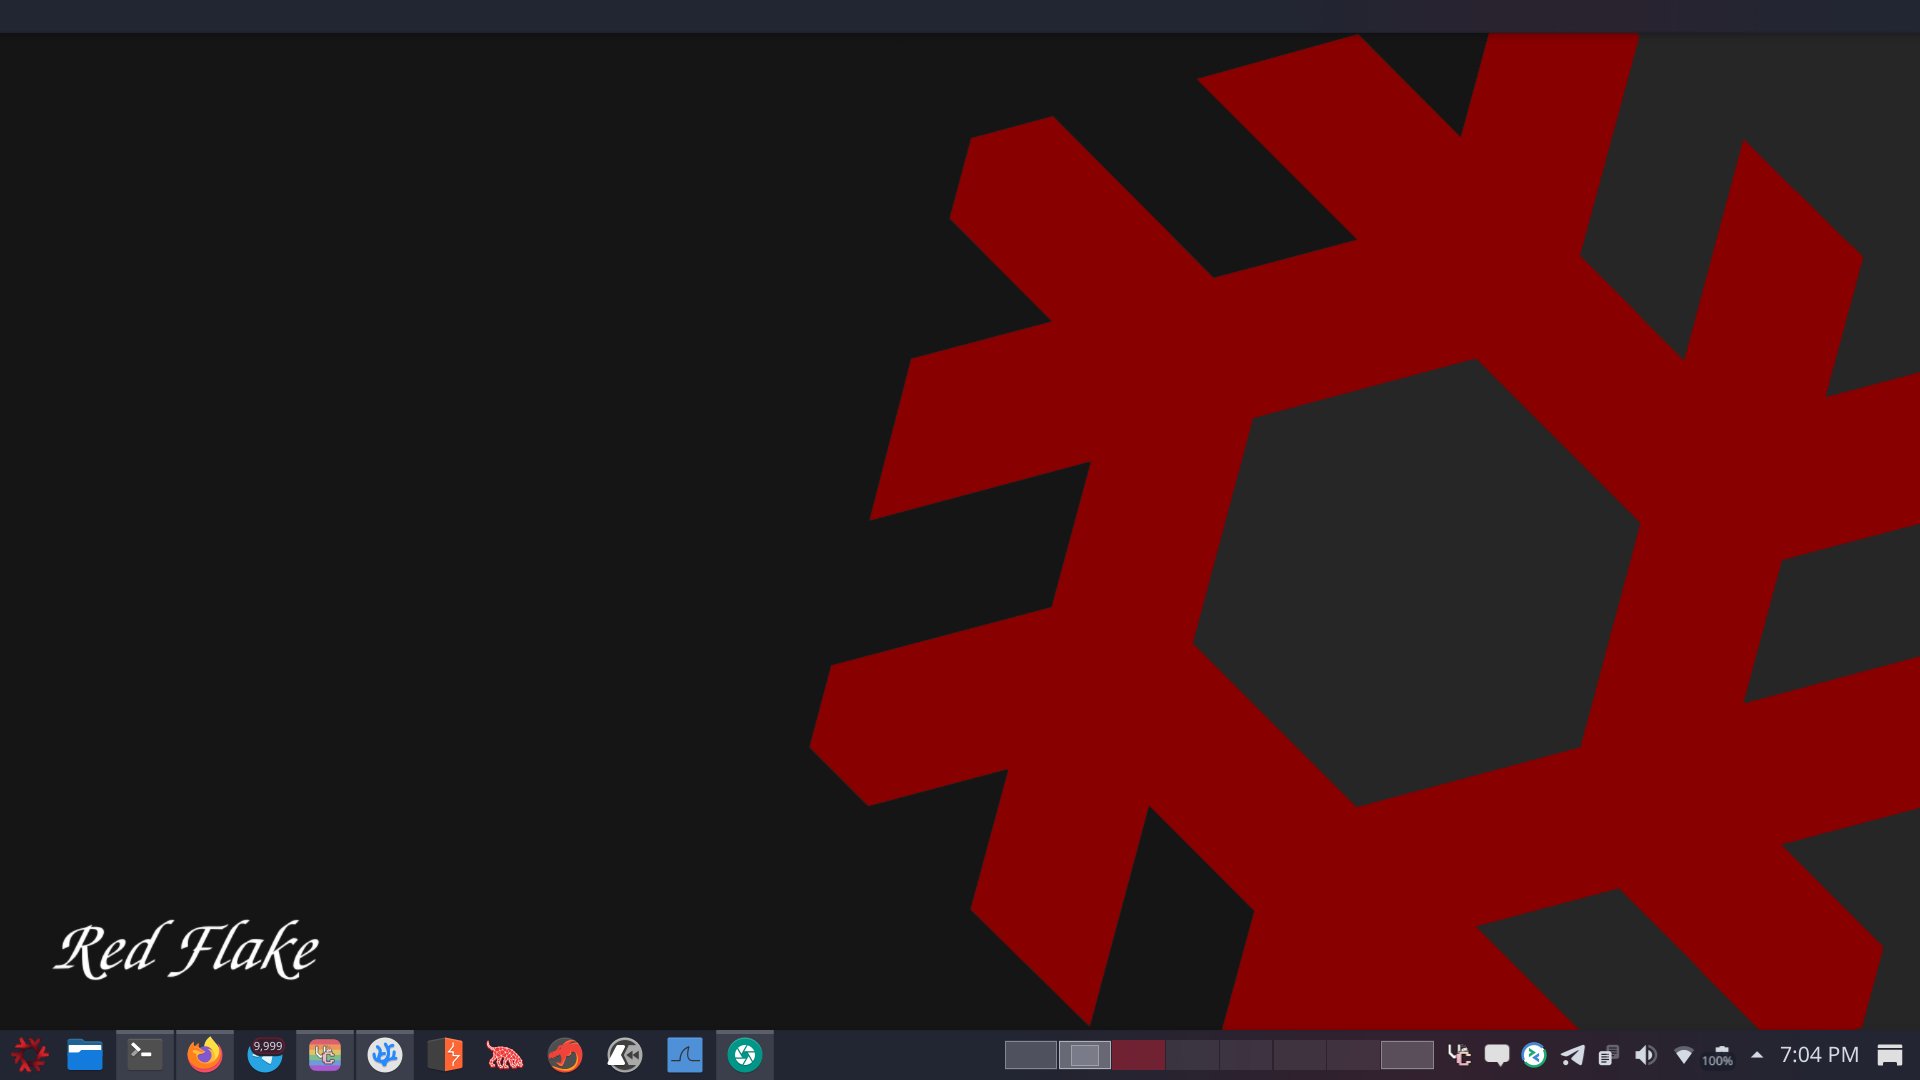Launch the red dragon application icon
The height and width of the screenshot is (1080, 1920).
tap(565, 1055)
